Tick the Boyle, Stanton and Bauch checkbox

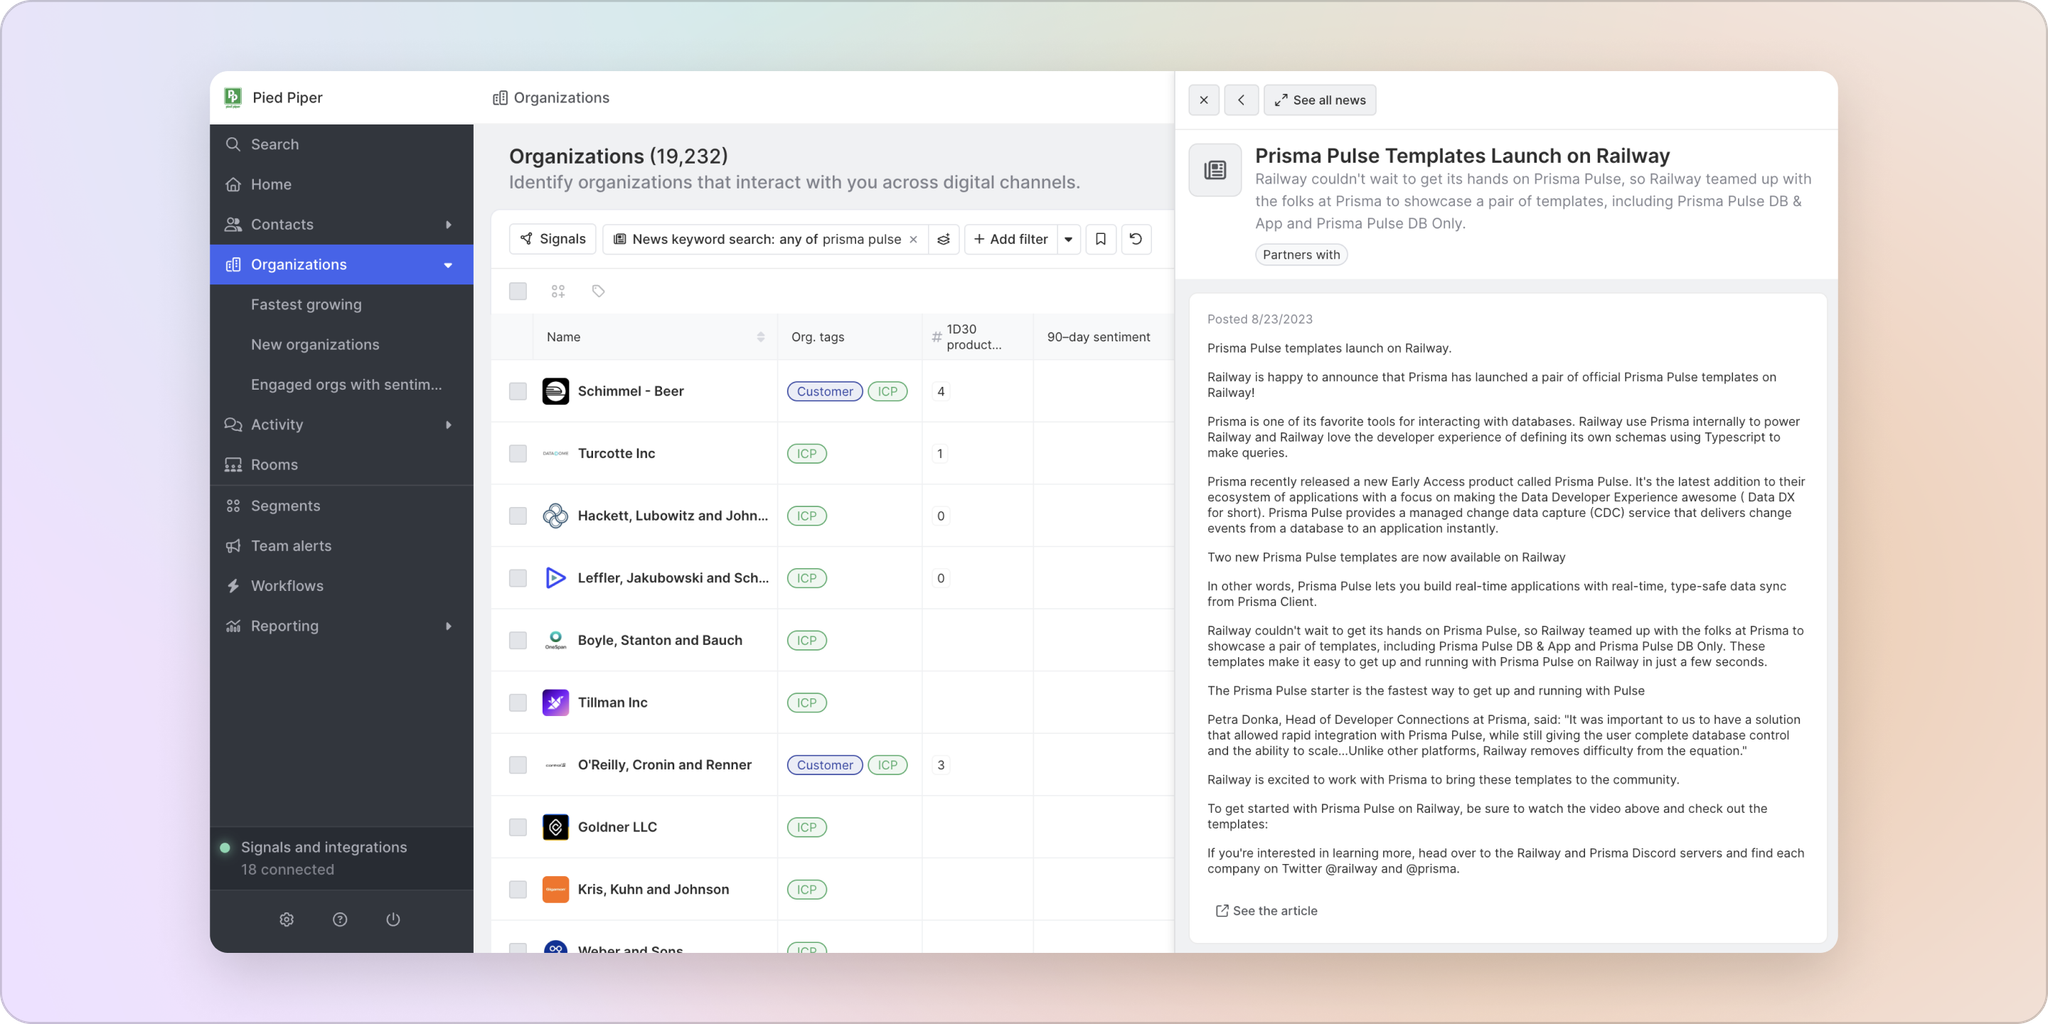[x=518, y=640]
